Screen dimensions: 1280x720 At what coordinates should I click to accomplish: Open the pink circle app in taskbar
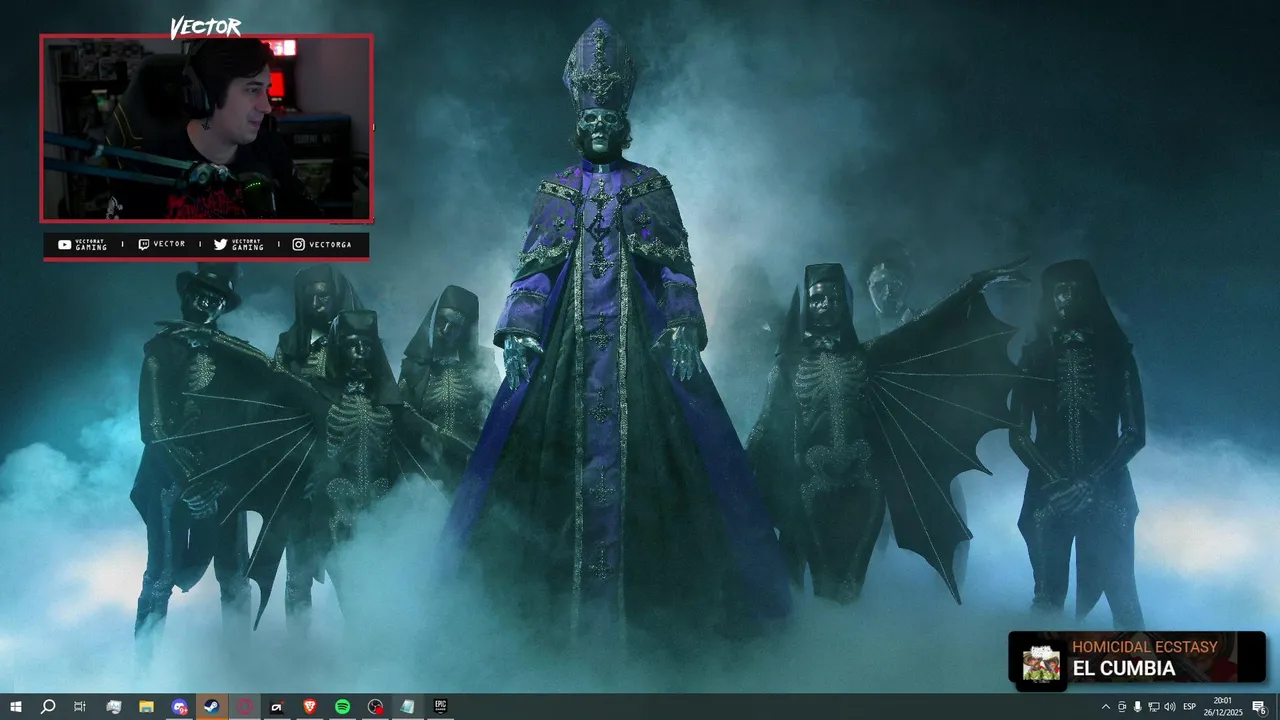tap(244, 707)
